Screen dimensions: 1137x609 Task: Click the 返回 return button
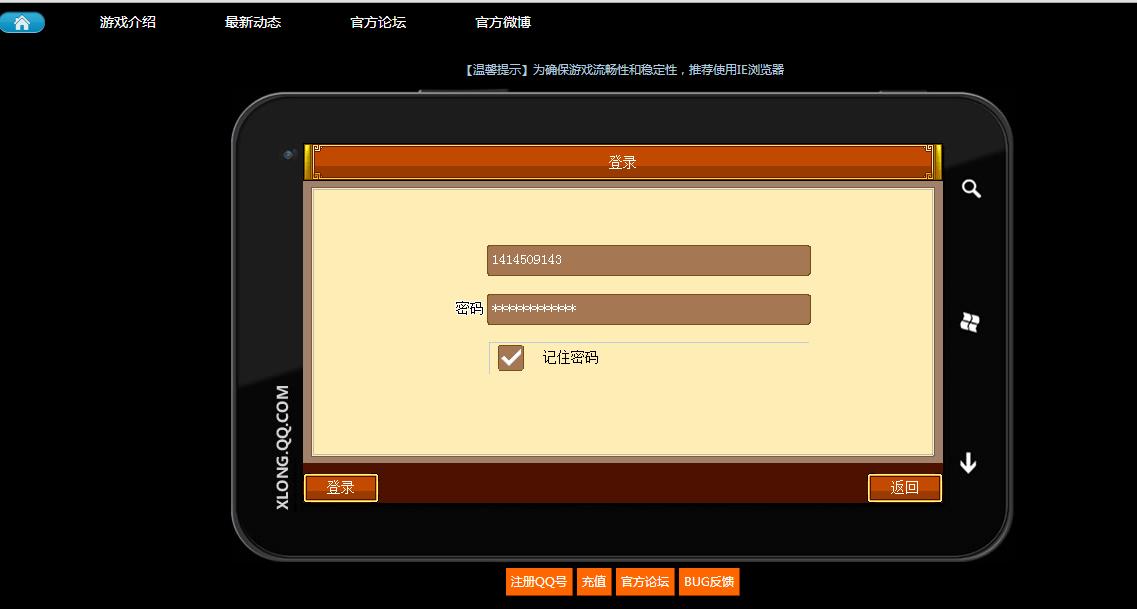tap(904, 487)
